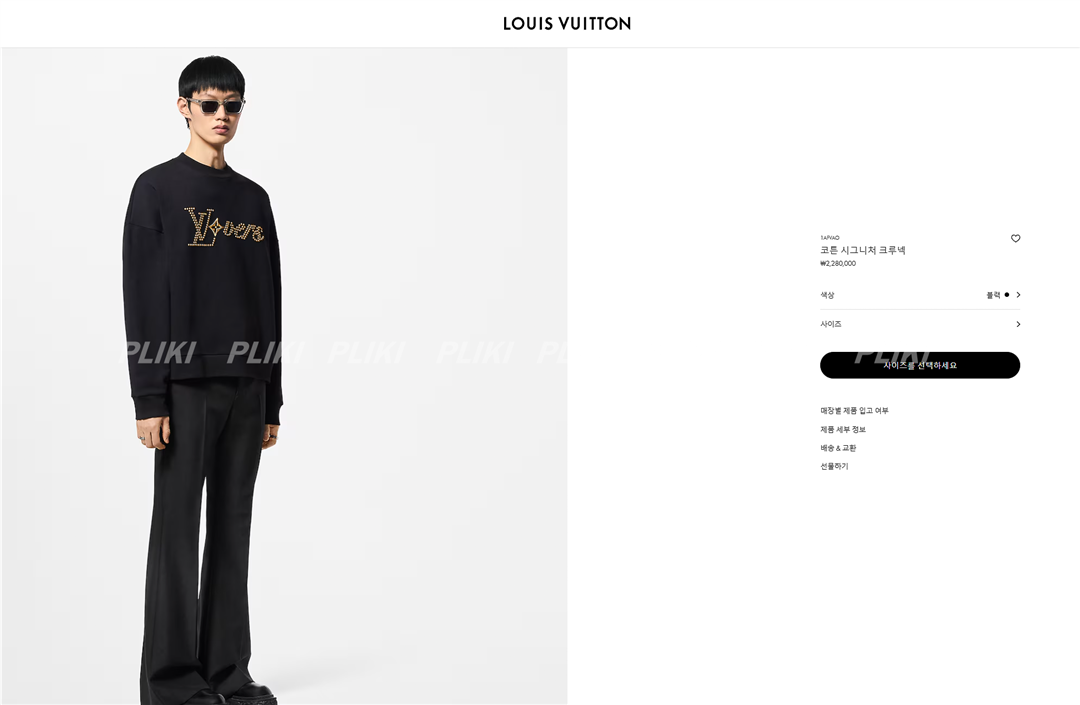Image resolution: width=1080 pixels, height=705 pixels.
Task: Click the 코튼 시그니처 크루넥 product title
Action: [862, 250]
